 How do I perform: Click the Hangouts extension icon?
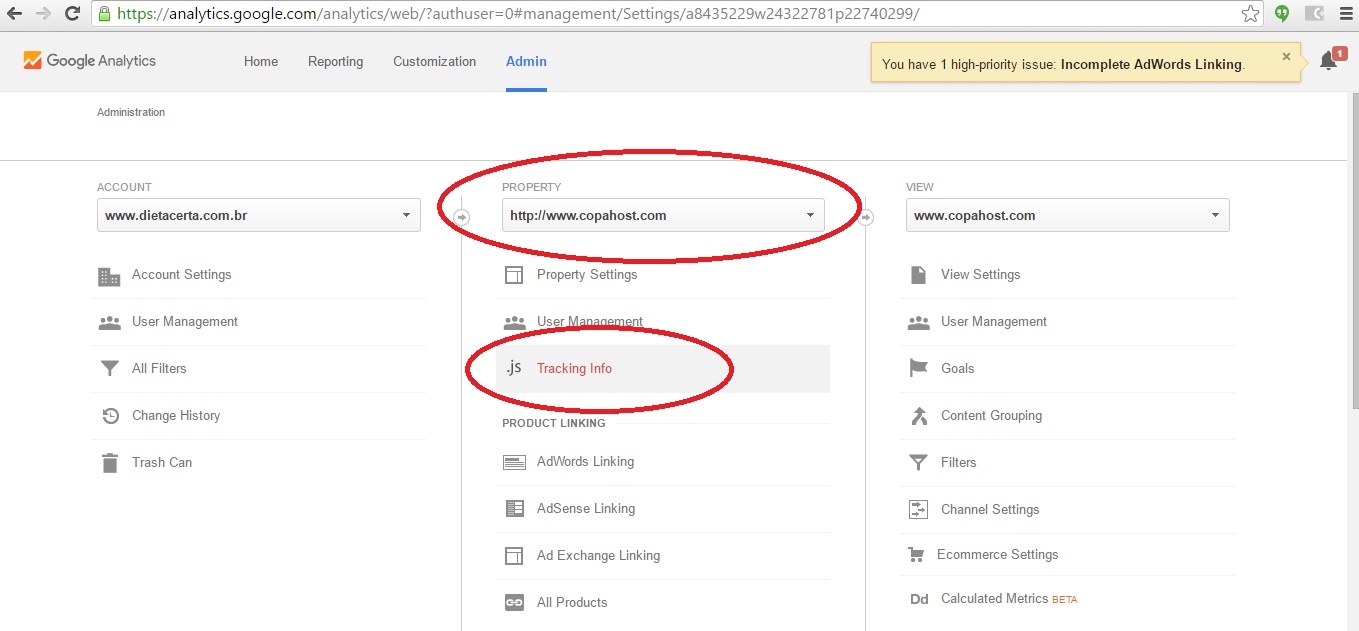point(1282,14)
